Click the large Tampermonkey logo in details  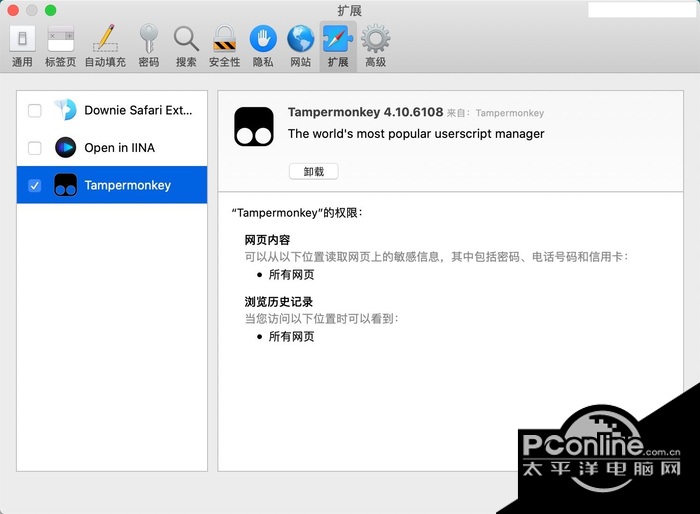pos(254,126)
